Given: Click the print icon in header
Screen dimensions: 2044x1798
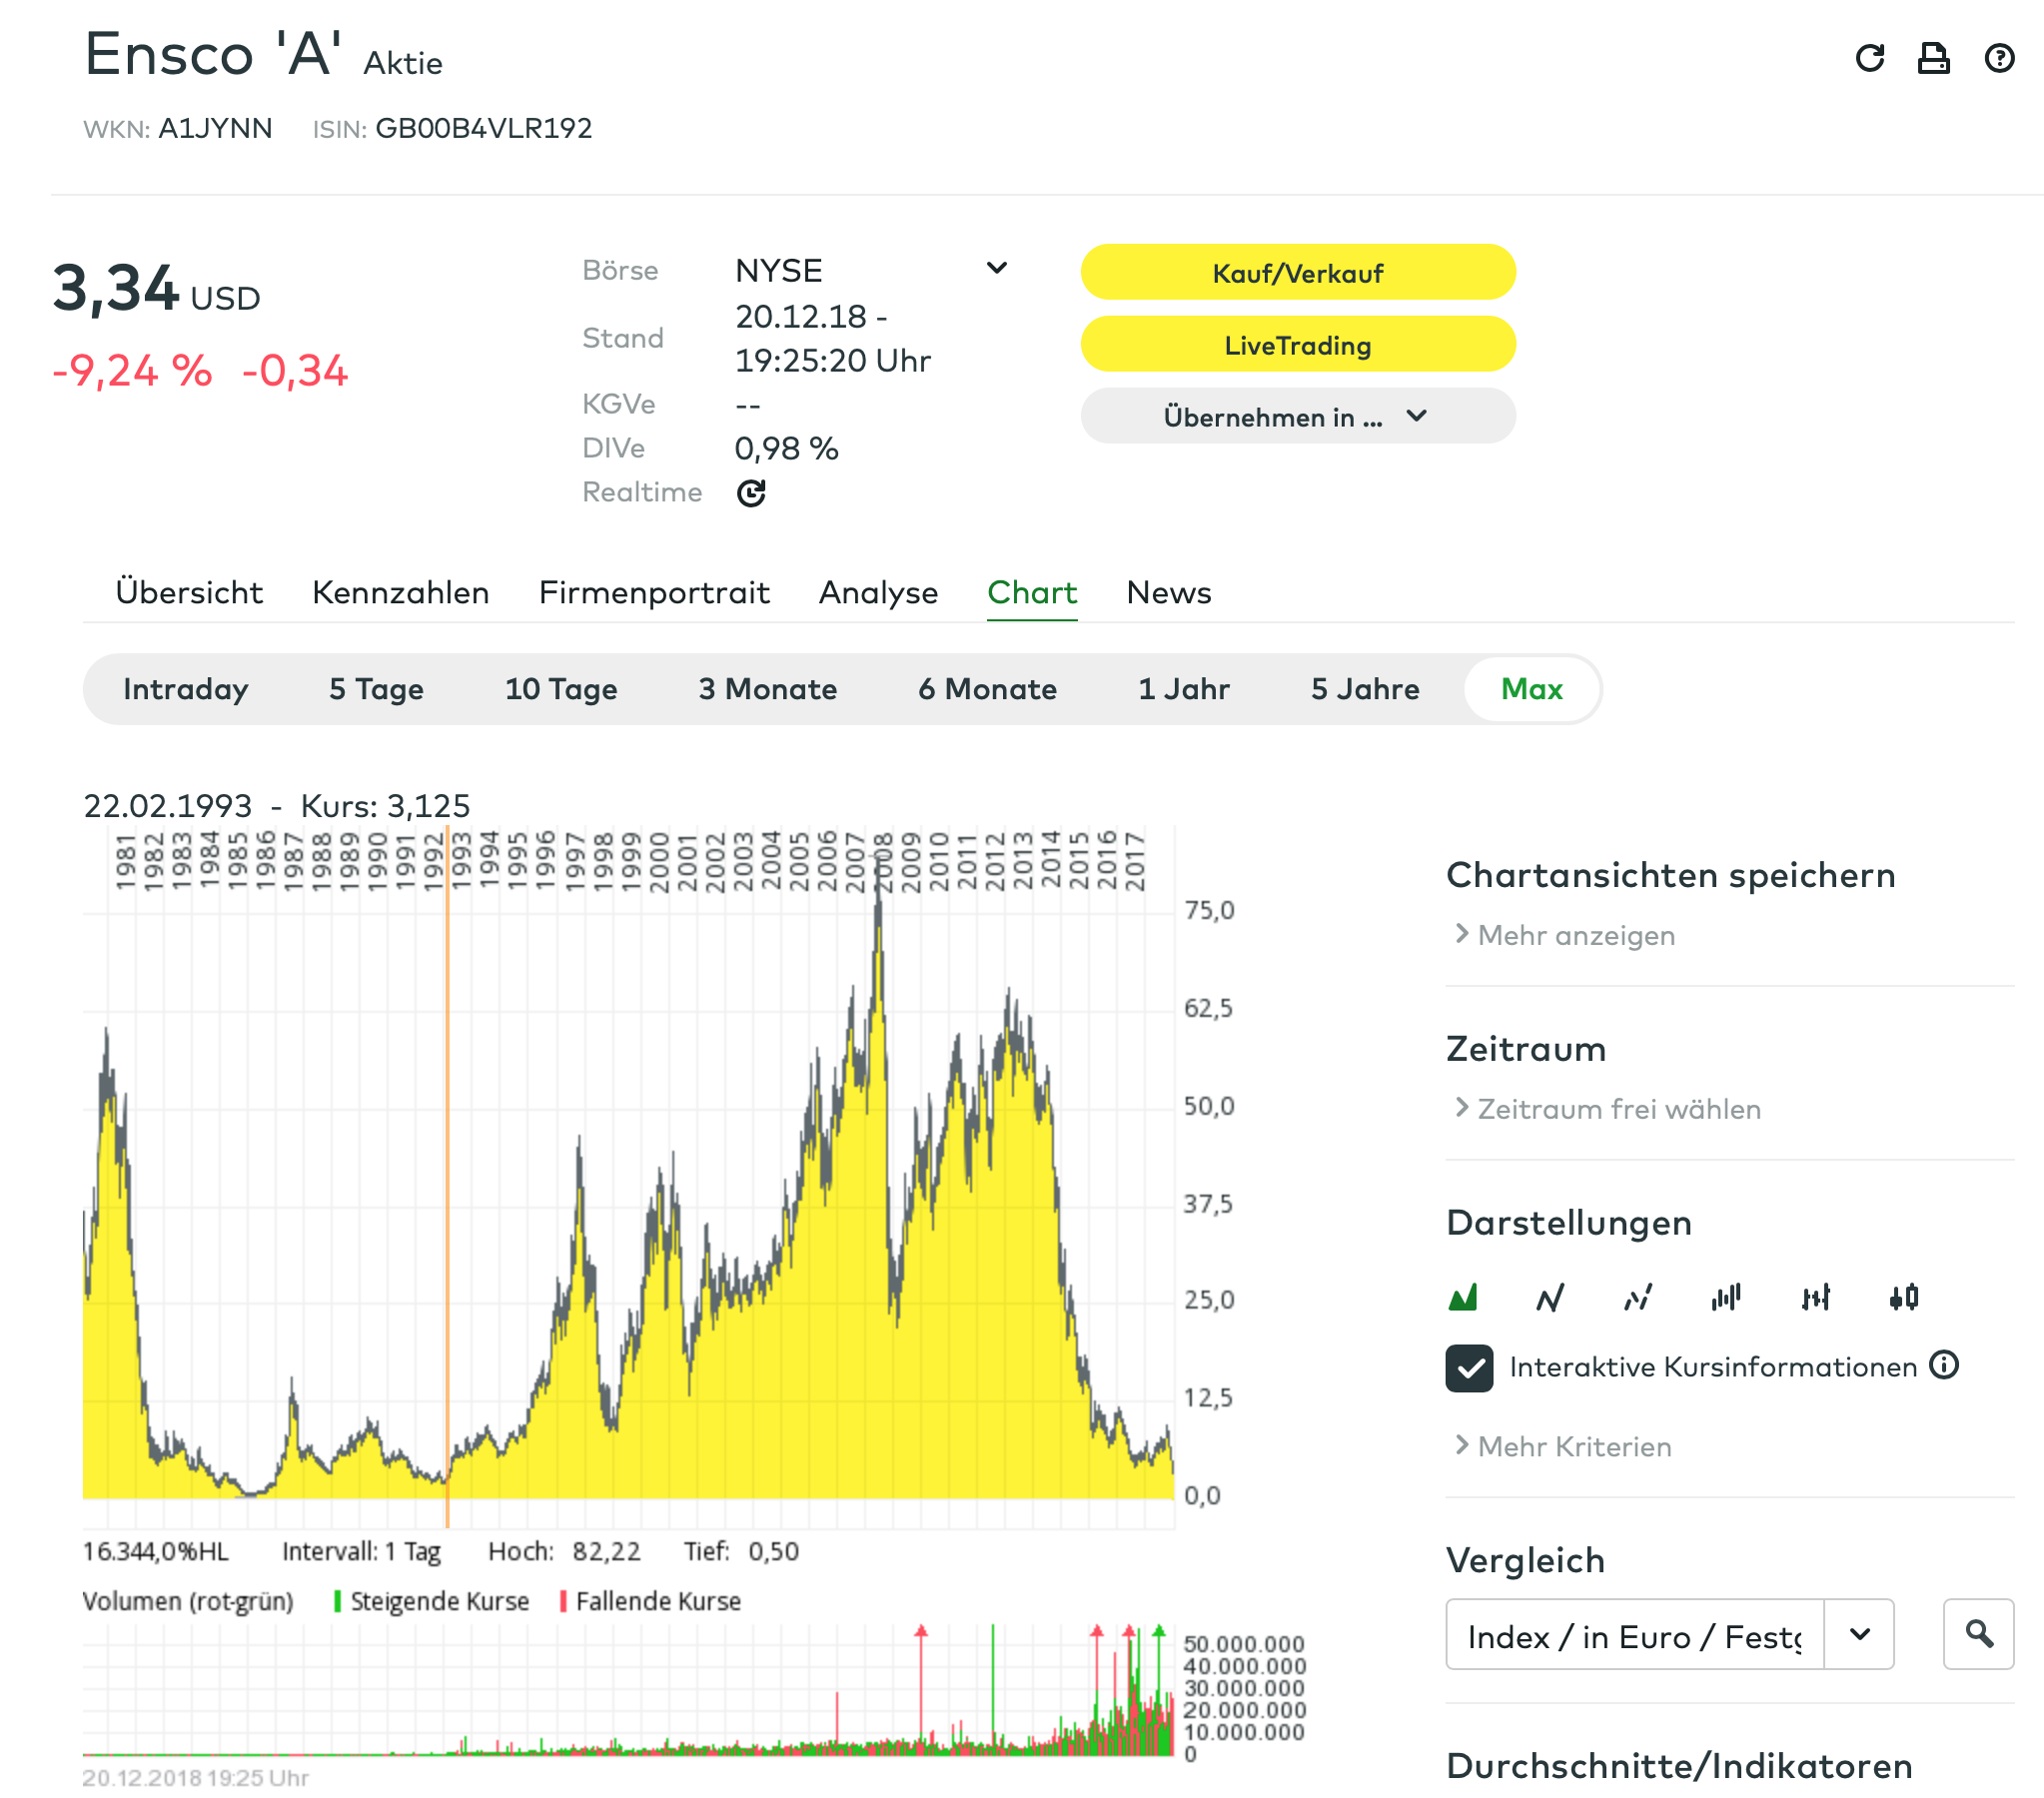Looking at the screenshot, I should click(x=1933, y=58).
